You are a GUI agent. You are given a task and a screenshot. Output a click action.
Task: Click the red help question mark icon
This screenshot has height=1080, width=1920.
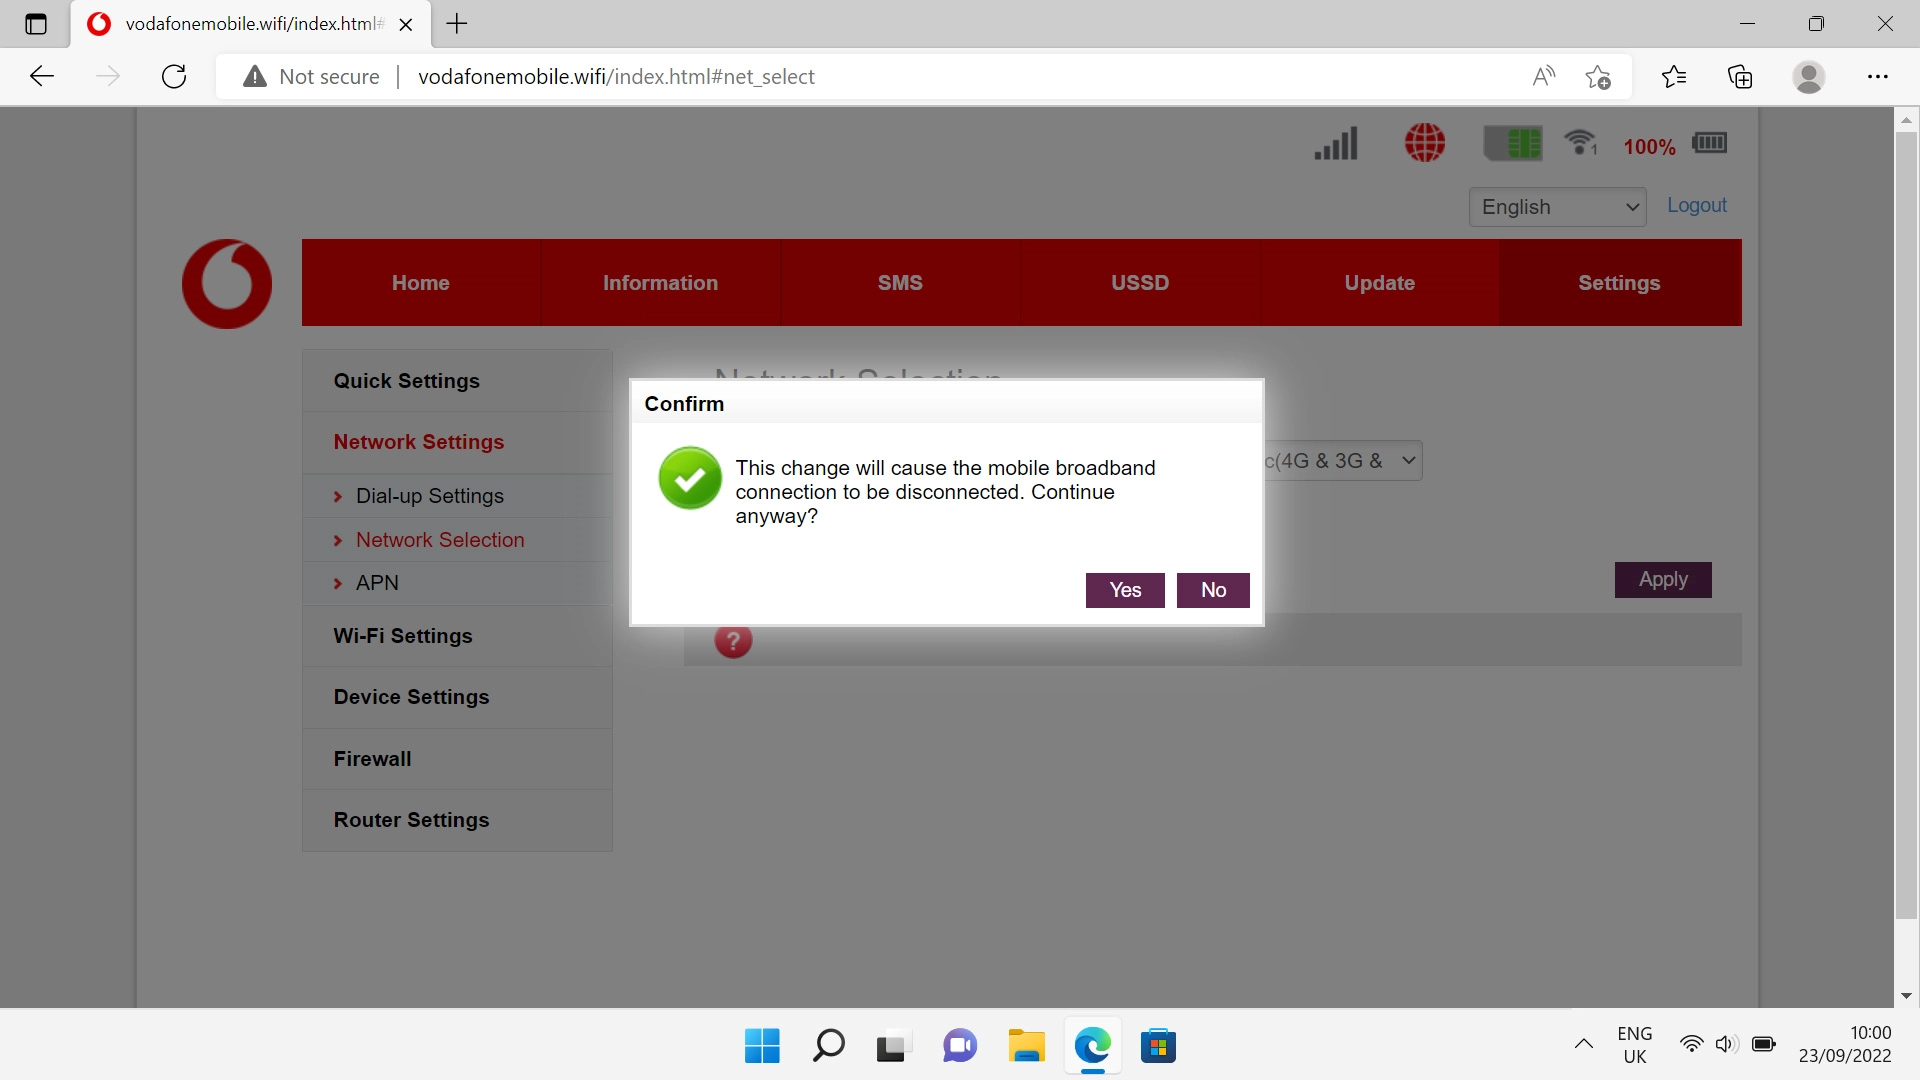pos(733,641)
